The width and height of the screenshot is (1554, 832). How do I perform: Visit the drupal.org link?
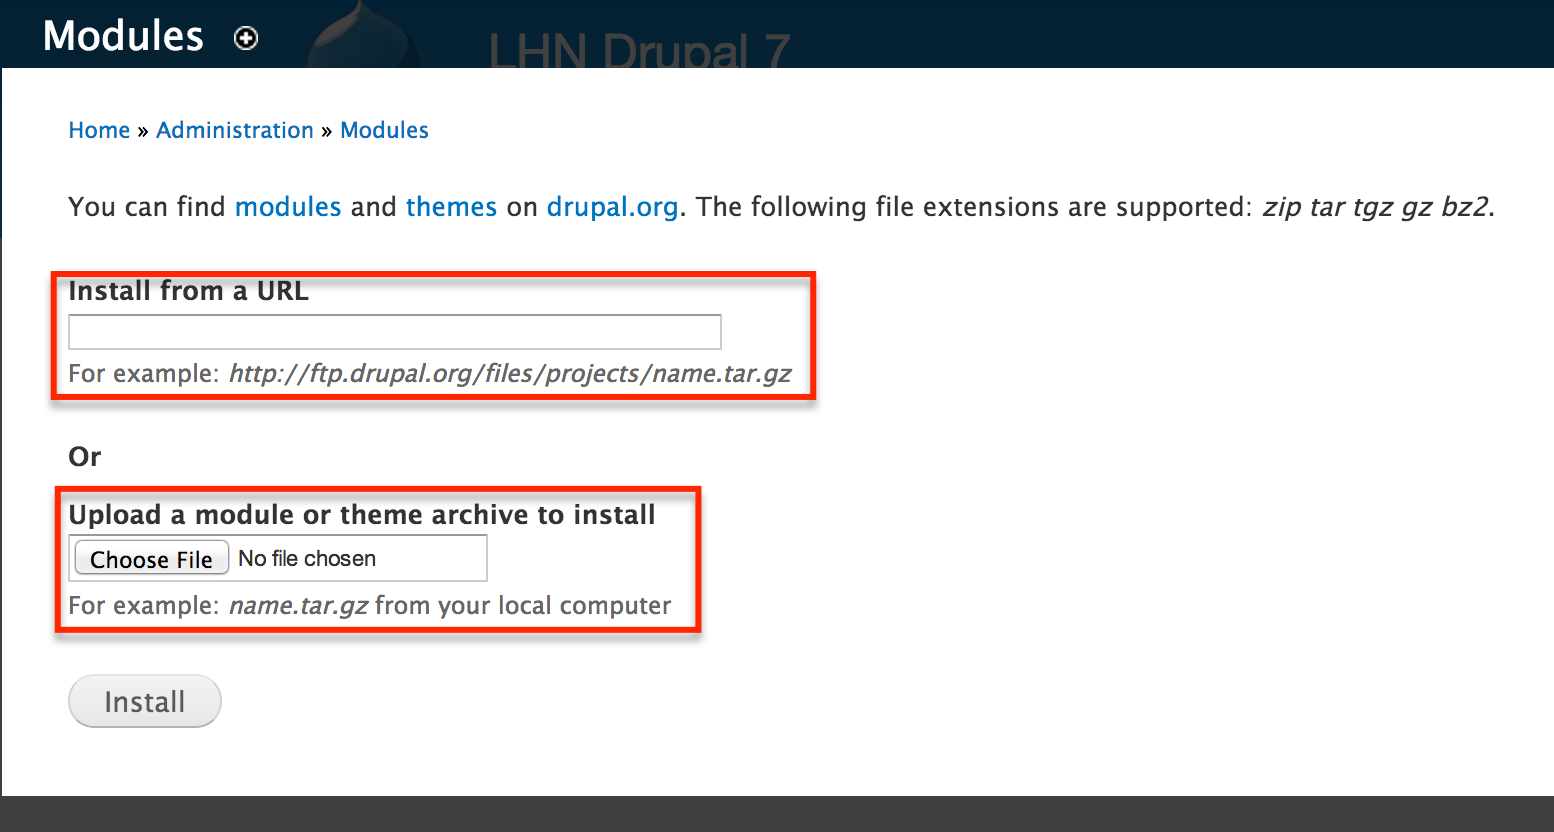[x=612, y=207]
